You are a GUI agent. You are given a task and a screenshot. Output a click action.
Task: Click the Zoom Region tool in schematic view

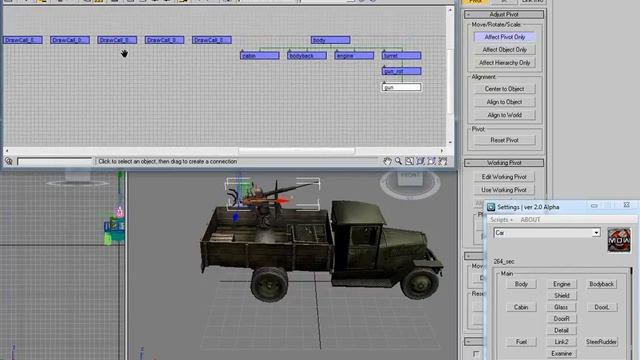[409, 162]
